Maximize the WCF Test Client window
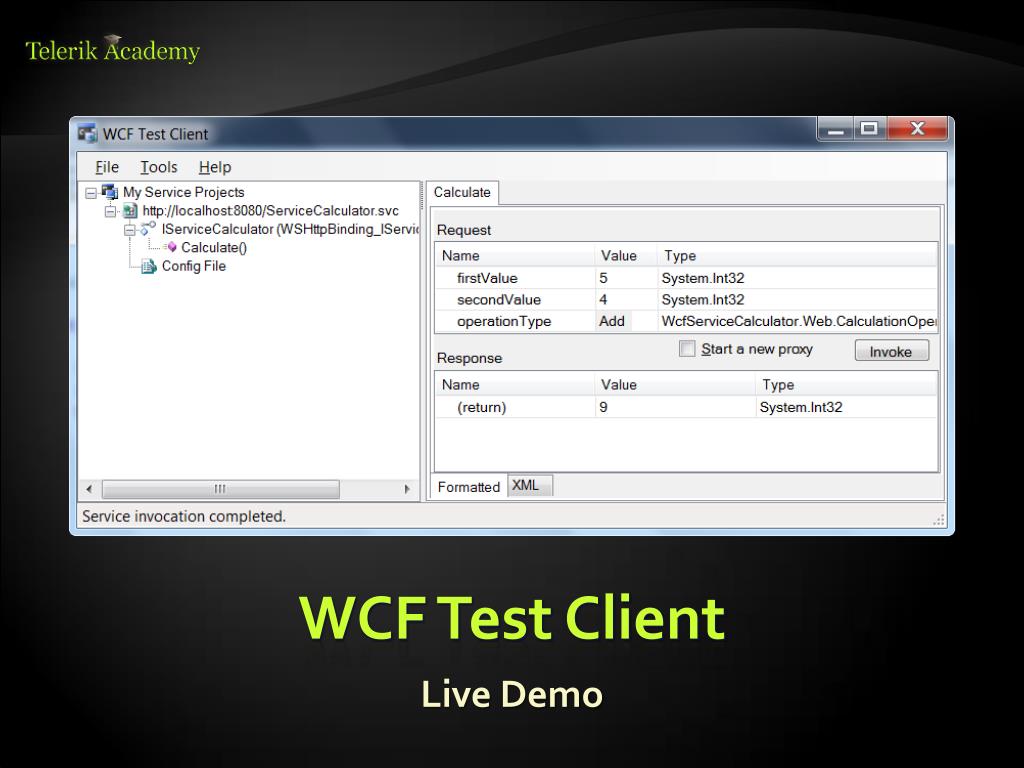The width and height of the screenshot is (1024, 768). [x=869, y=129]
